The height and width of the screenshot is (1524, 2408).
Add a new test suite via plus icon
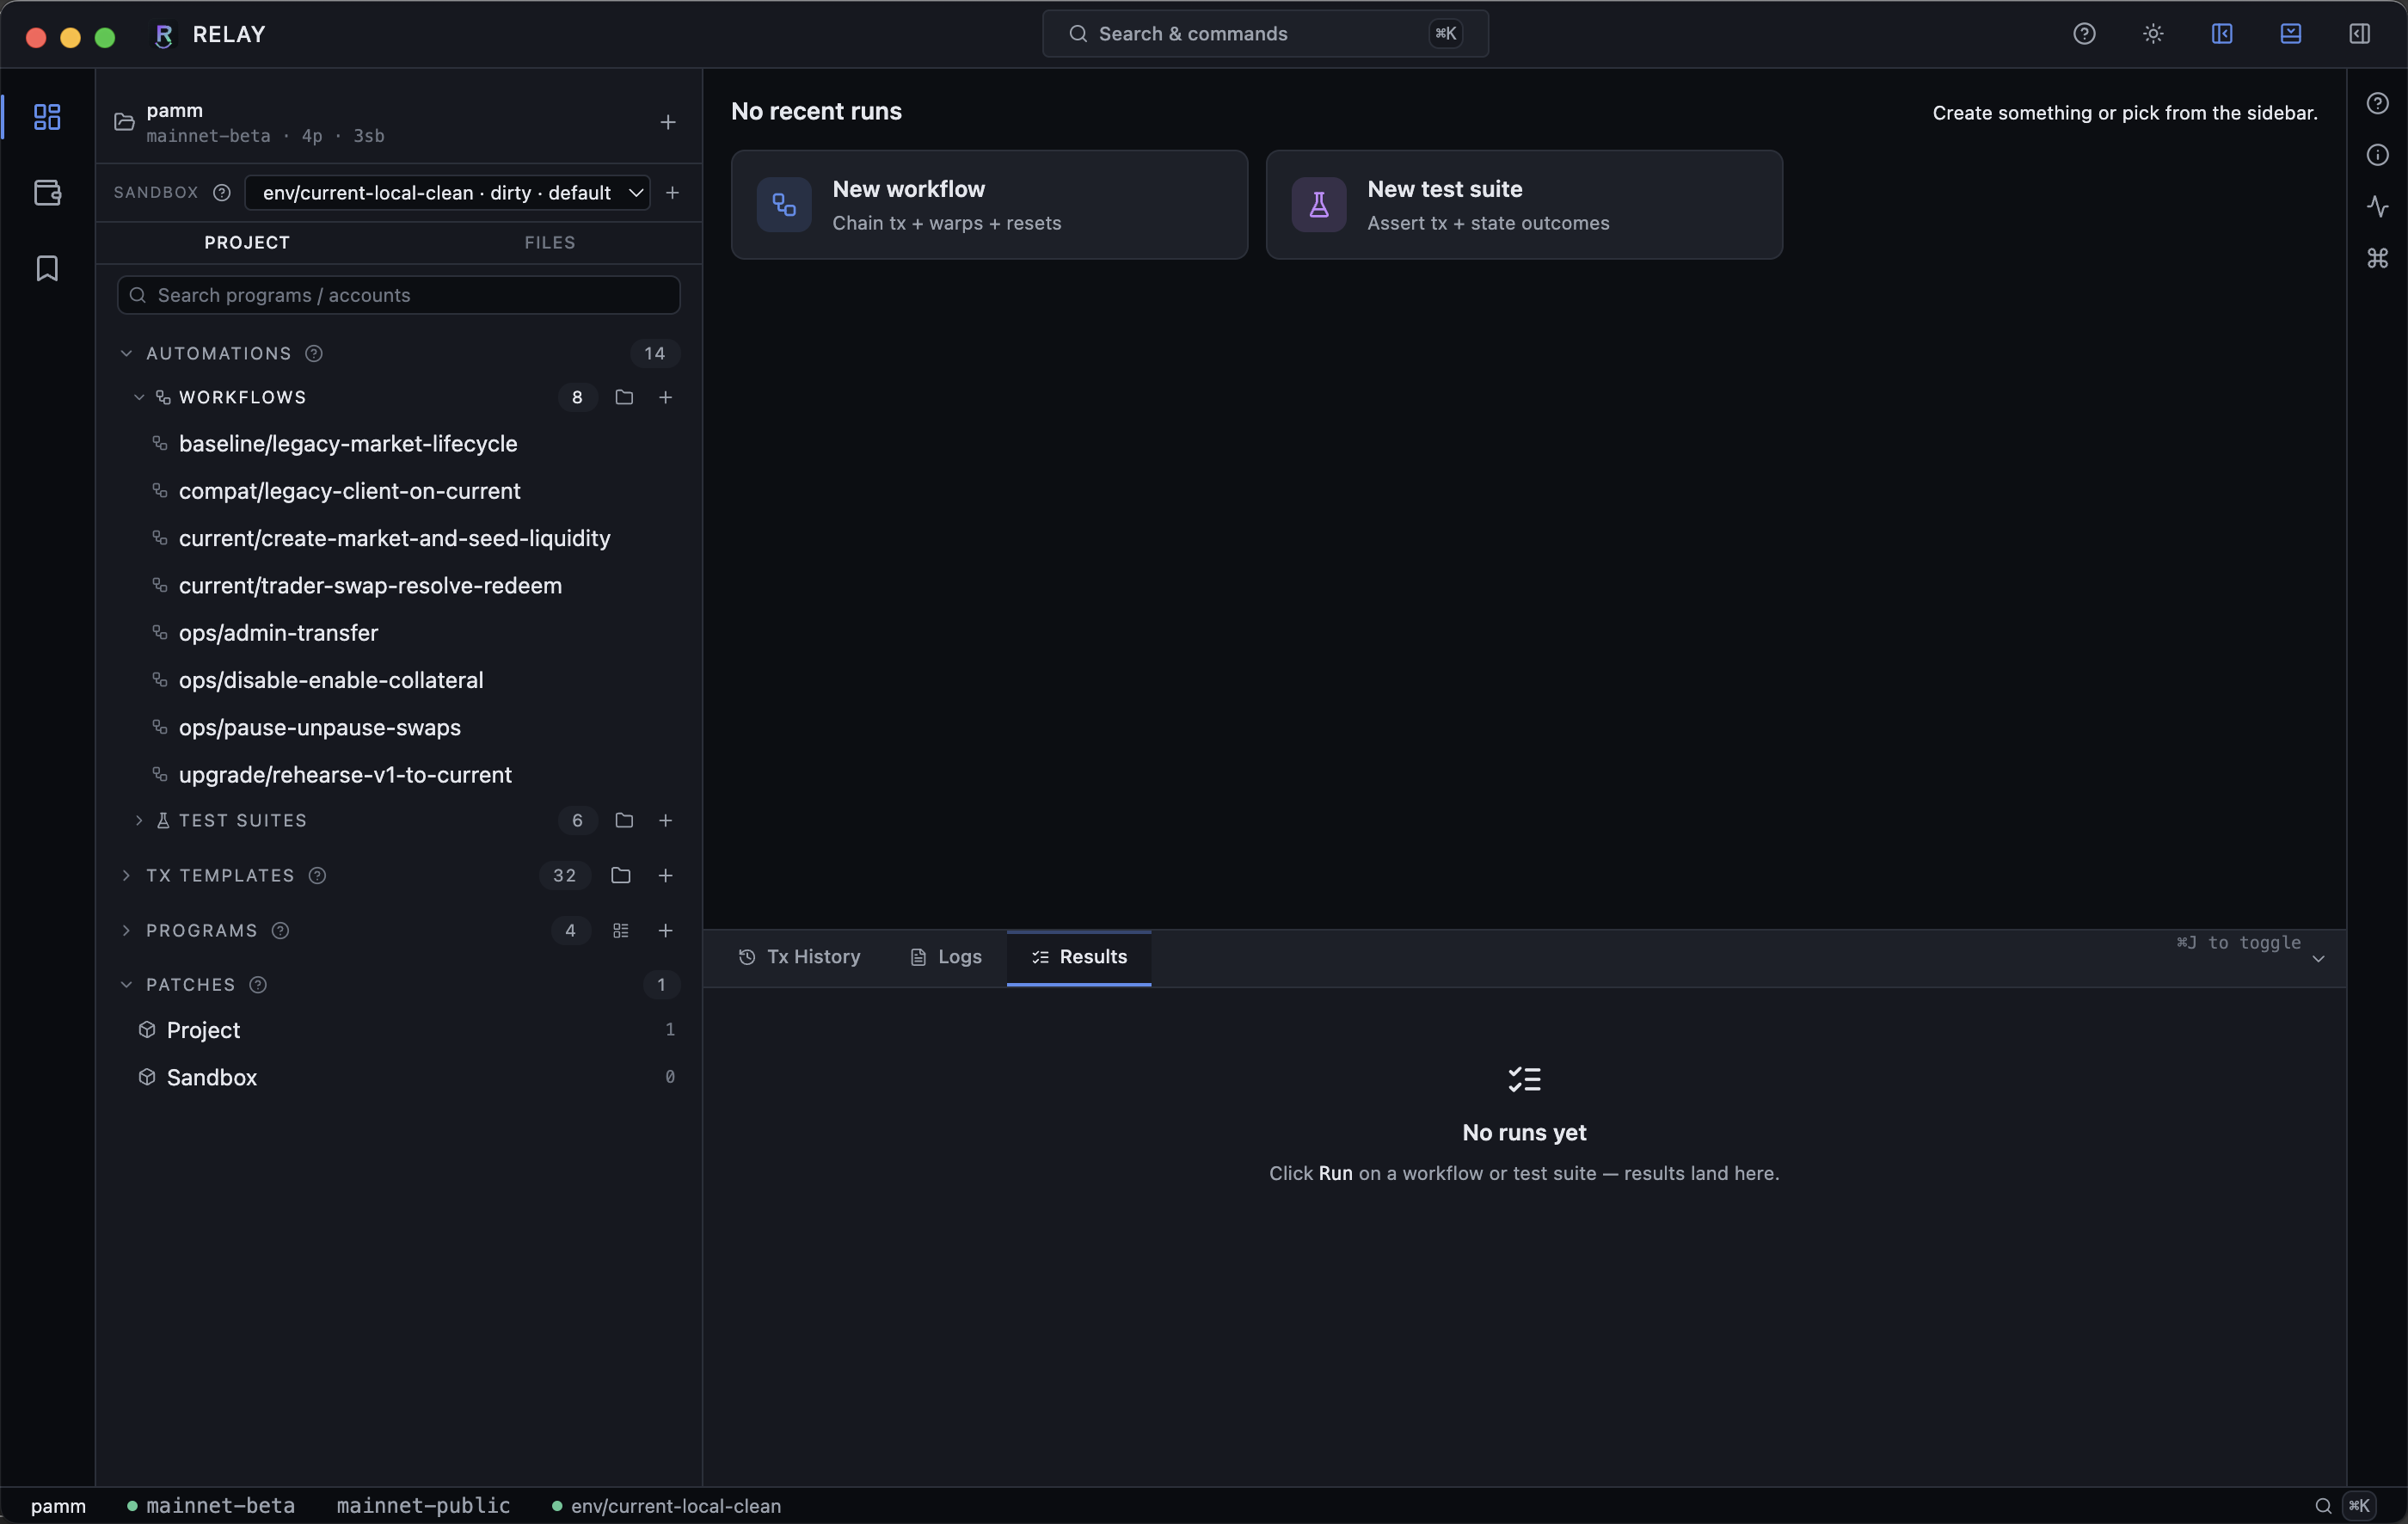coord(665,820)
